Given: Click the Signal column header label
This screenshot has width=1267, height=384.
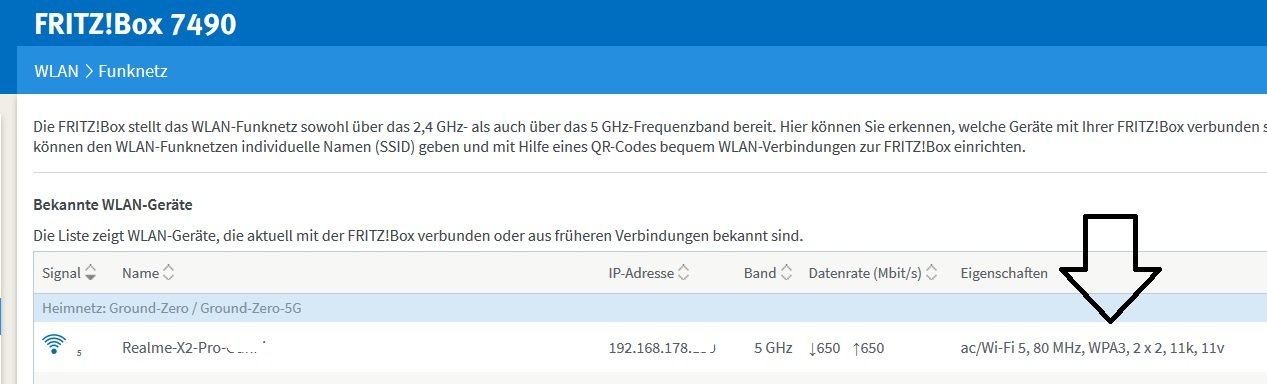Looking at the screenshot, I should [62, 272].
